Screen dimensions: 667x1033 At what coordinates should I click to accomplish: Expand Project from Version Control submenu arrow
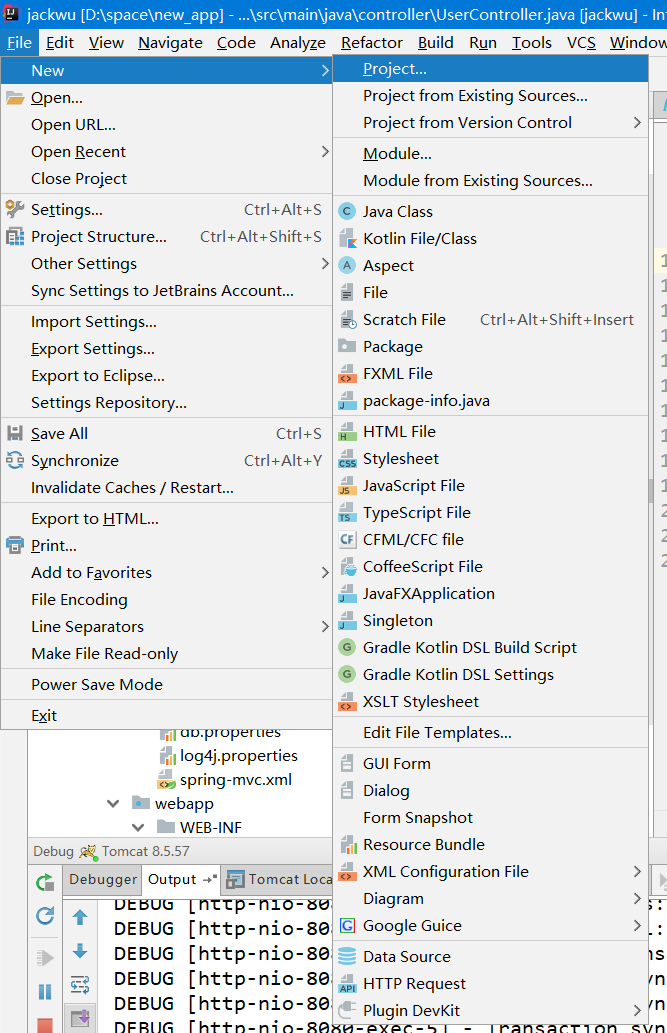(x=637, y=123)
